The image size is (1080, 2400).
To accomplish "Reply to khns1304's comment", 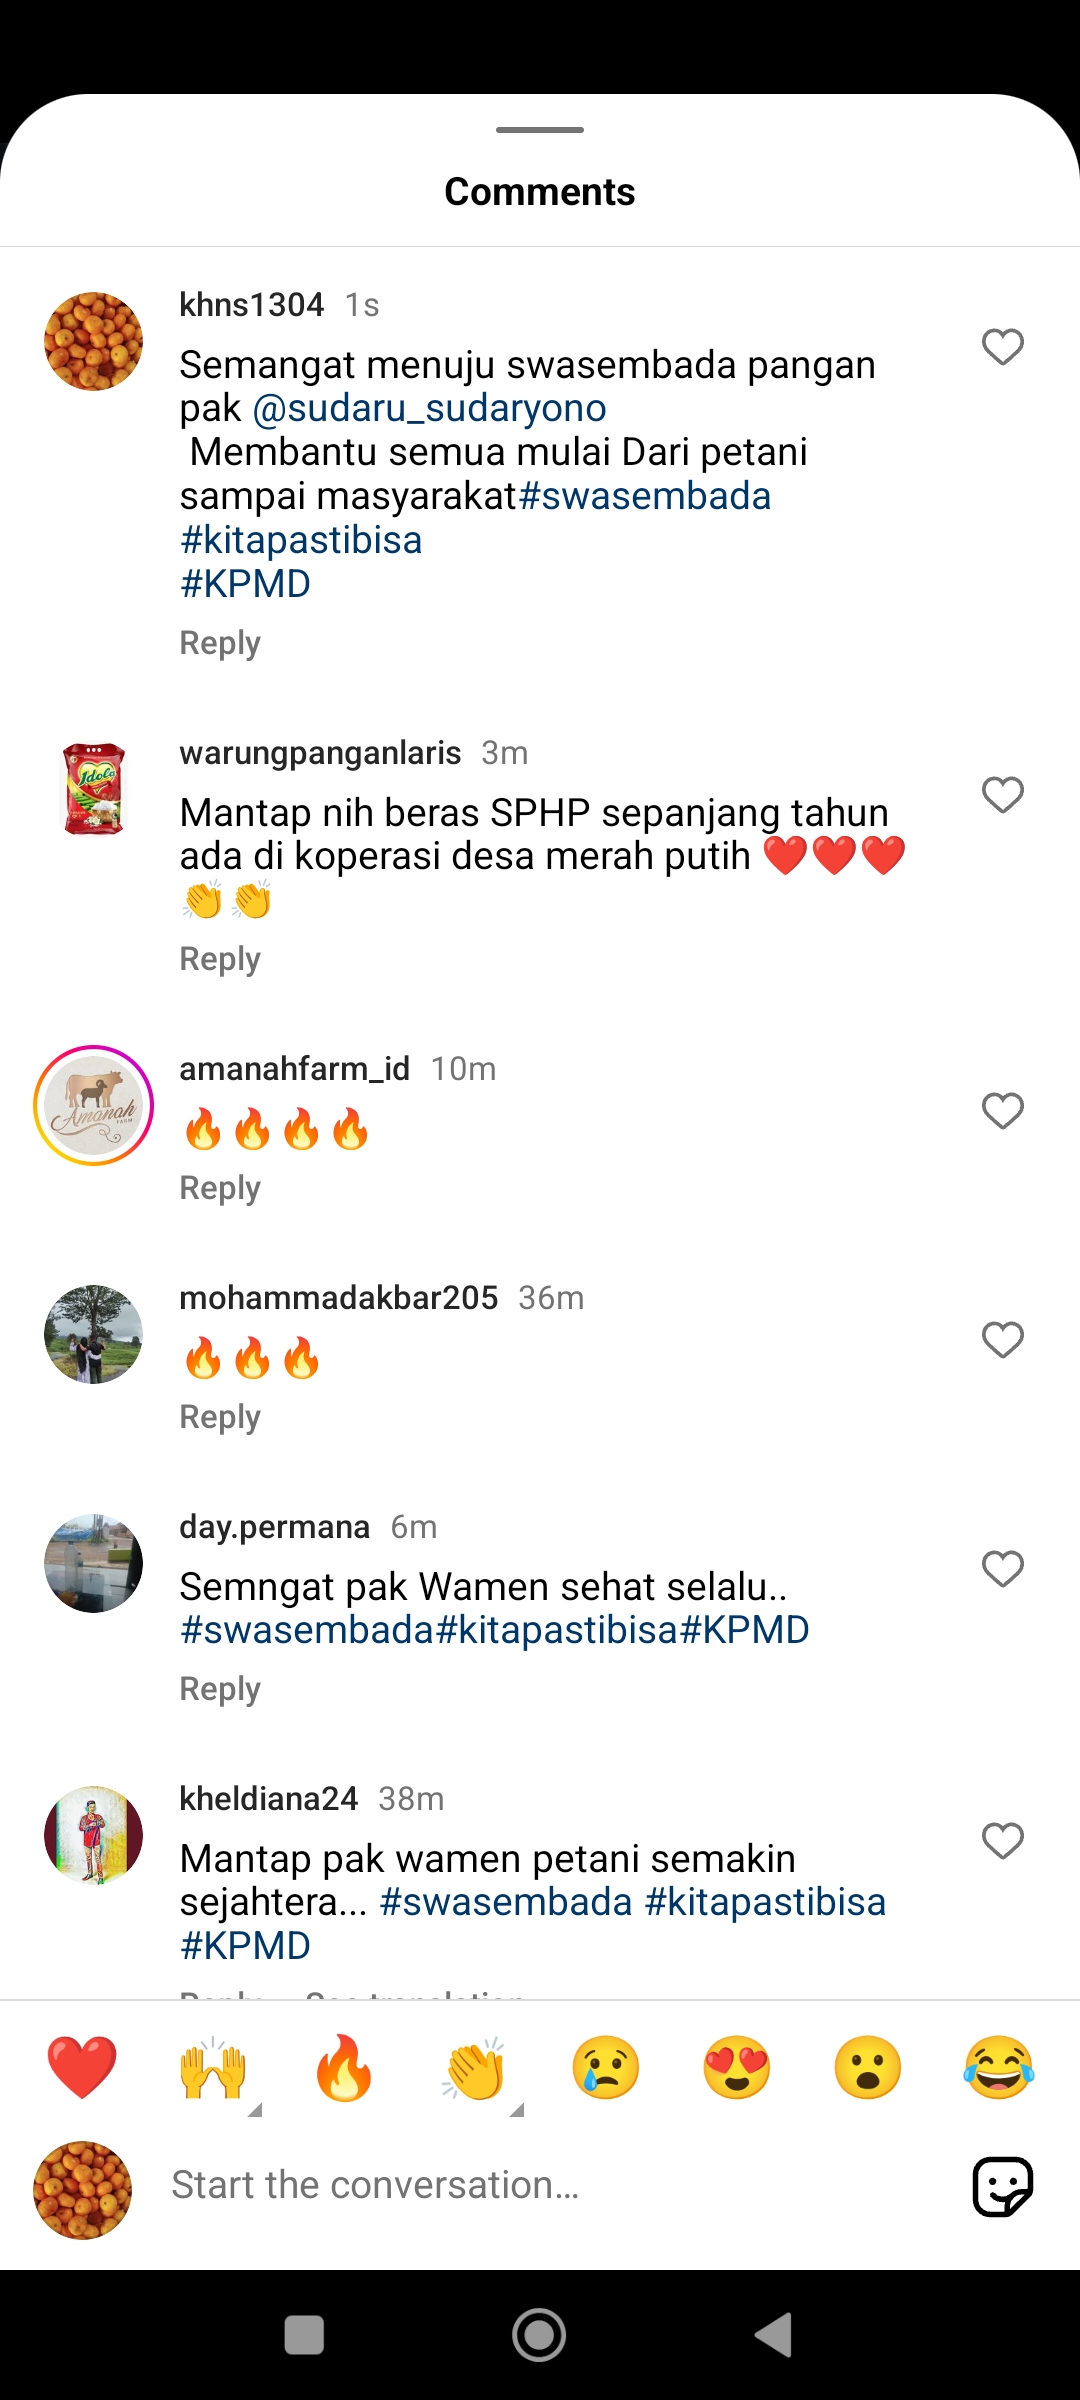I will coord(220,643).
